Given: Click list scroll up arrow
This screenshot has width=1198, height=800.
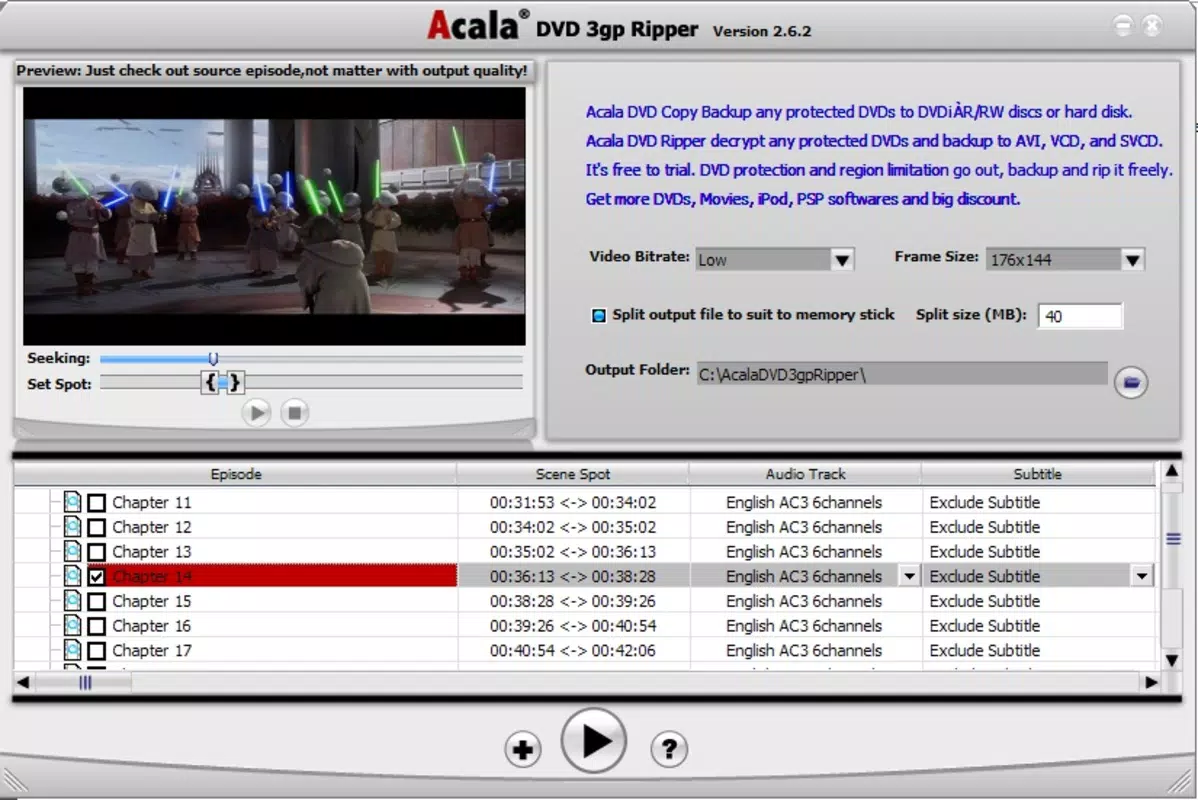Looking at the screenshot, I should pos(1172,471).
